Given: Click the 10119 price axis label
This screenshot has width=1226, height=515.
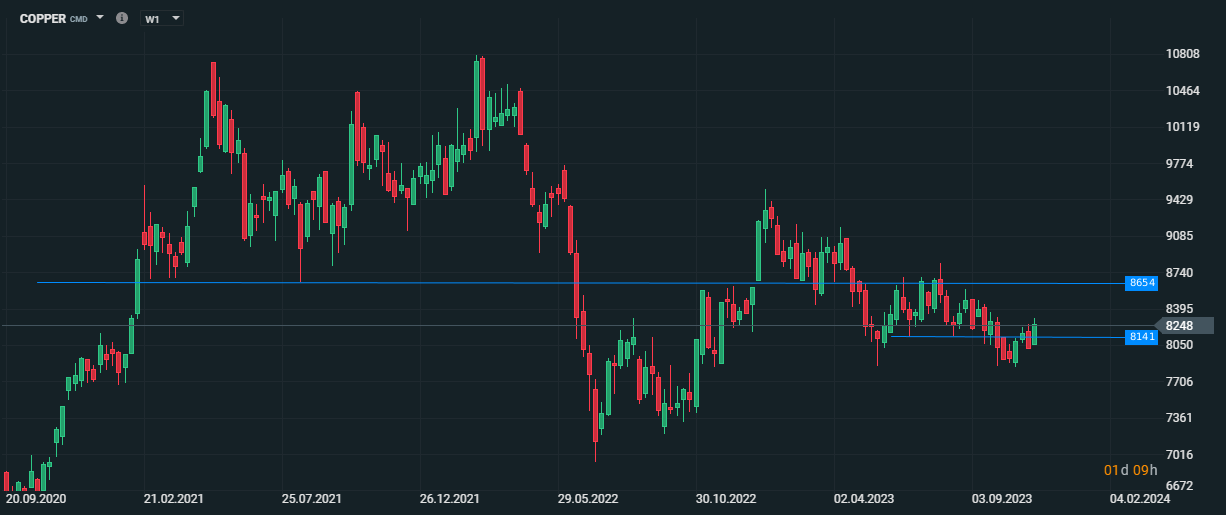Looking at the screenshot, I should [1183, 127].
